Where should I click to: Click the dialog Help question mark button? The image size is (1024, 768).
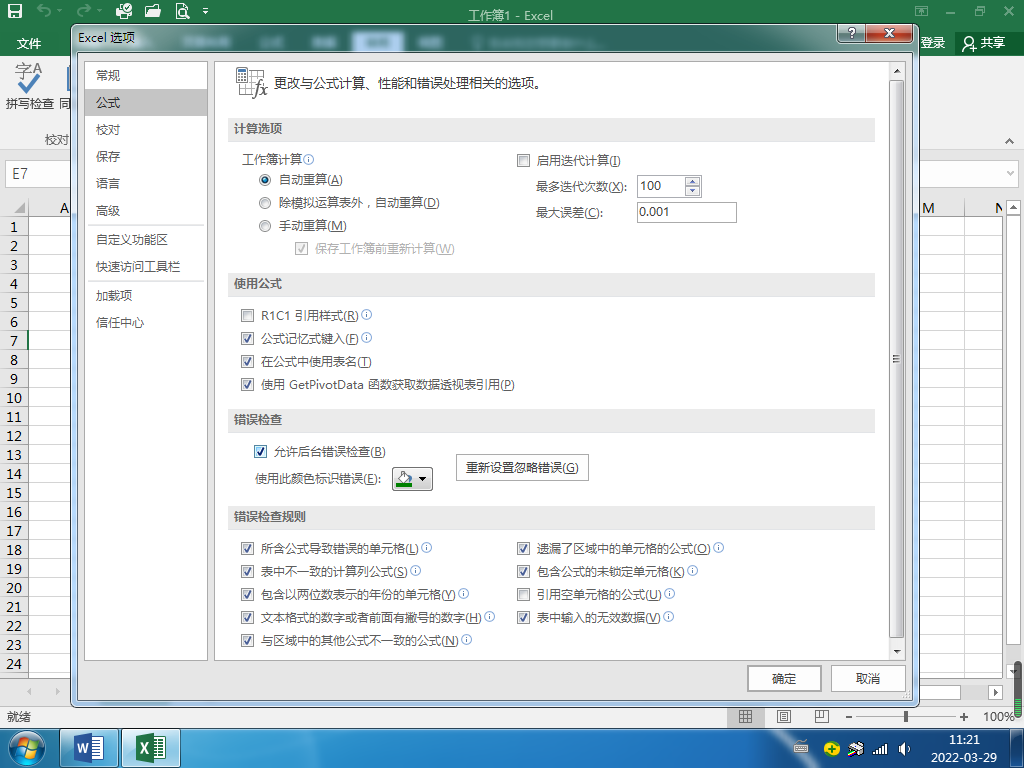tap(852, 33)
